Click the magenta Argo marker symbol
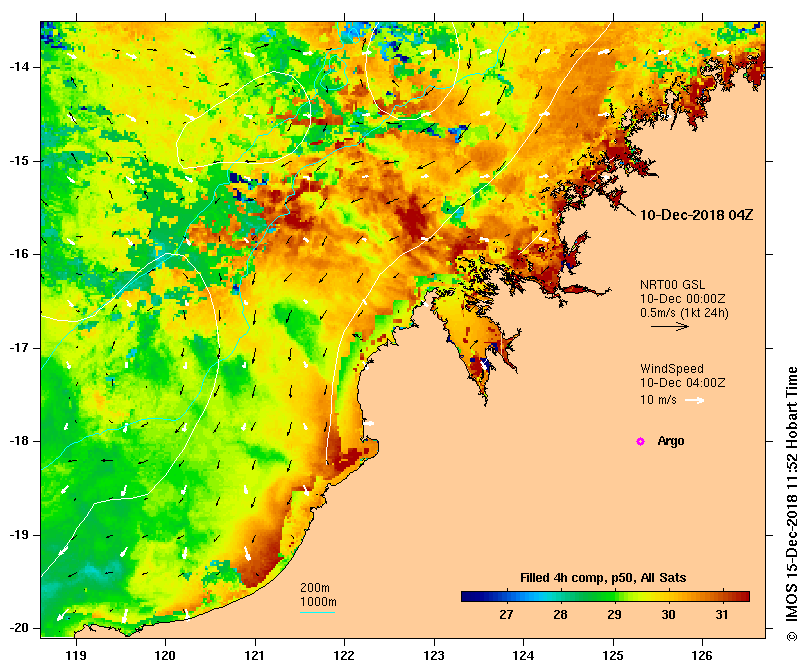The width and height of the screenshot is (809, 672). [640, 441]
